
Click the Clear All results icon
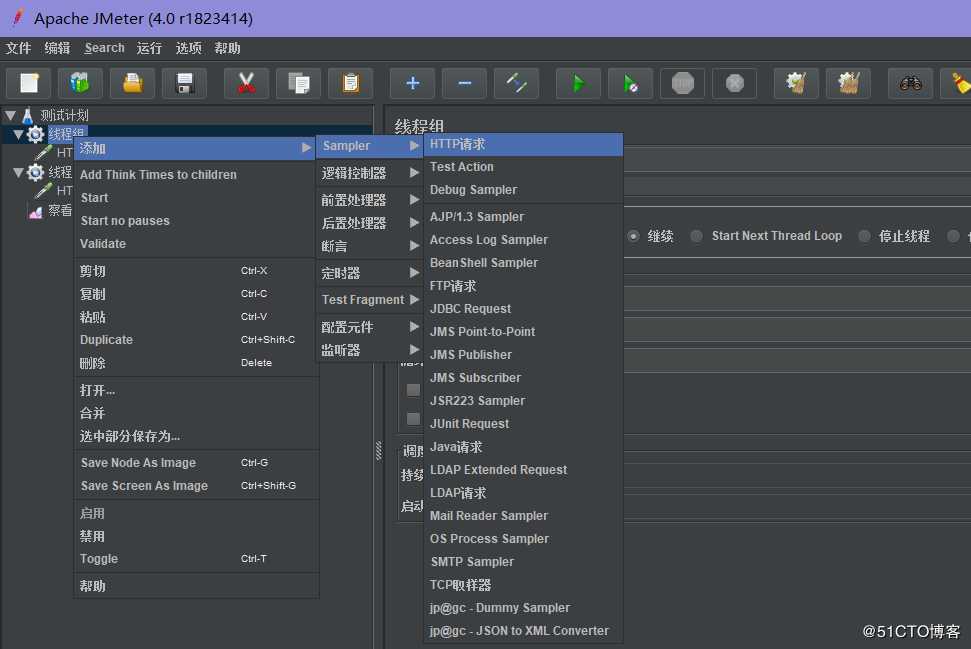pyautogui.click(x=848, y=83)
